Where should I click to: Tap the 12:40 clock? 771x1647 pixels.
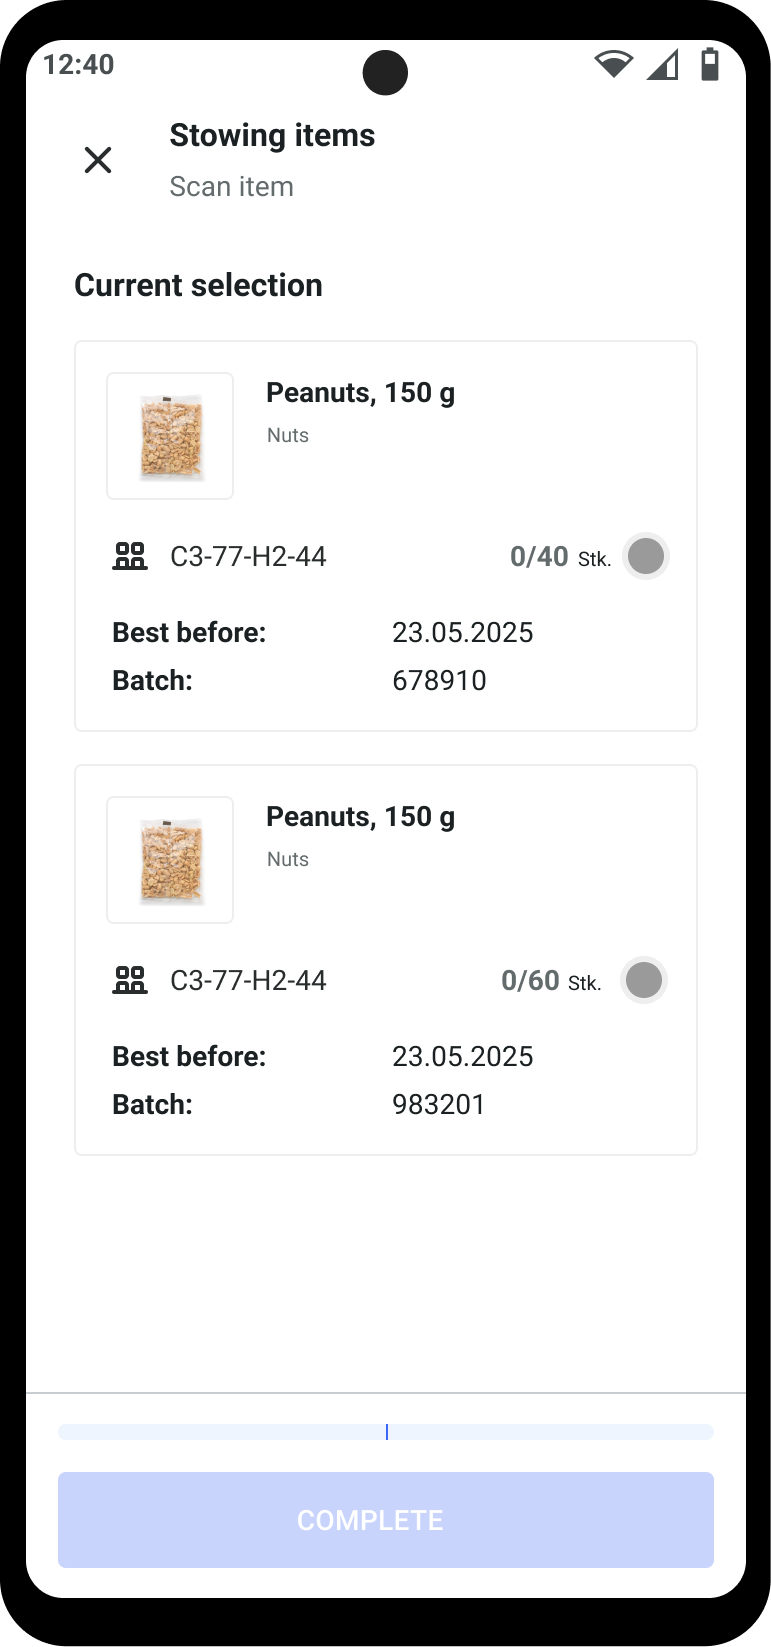click(79, 65)
